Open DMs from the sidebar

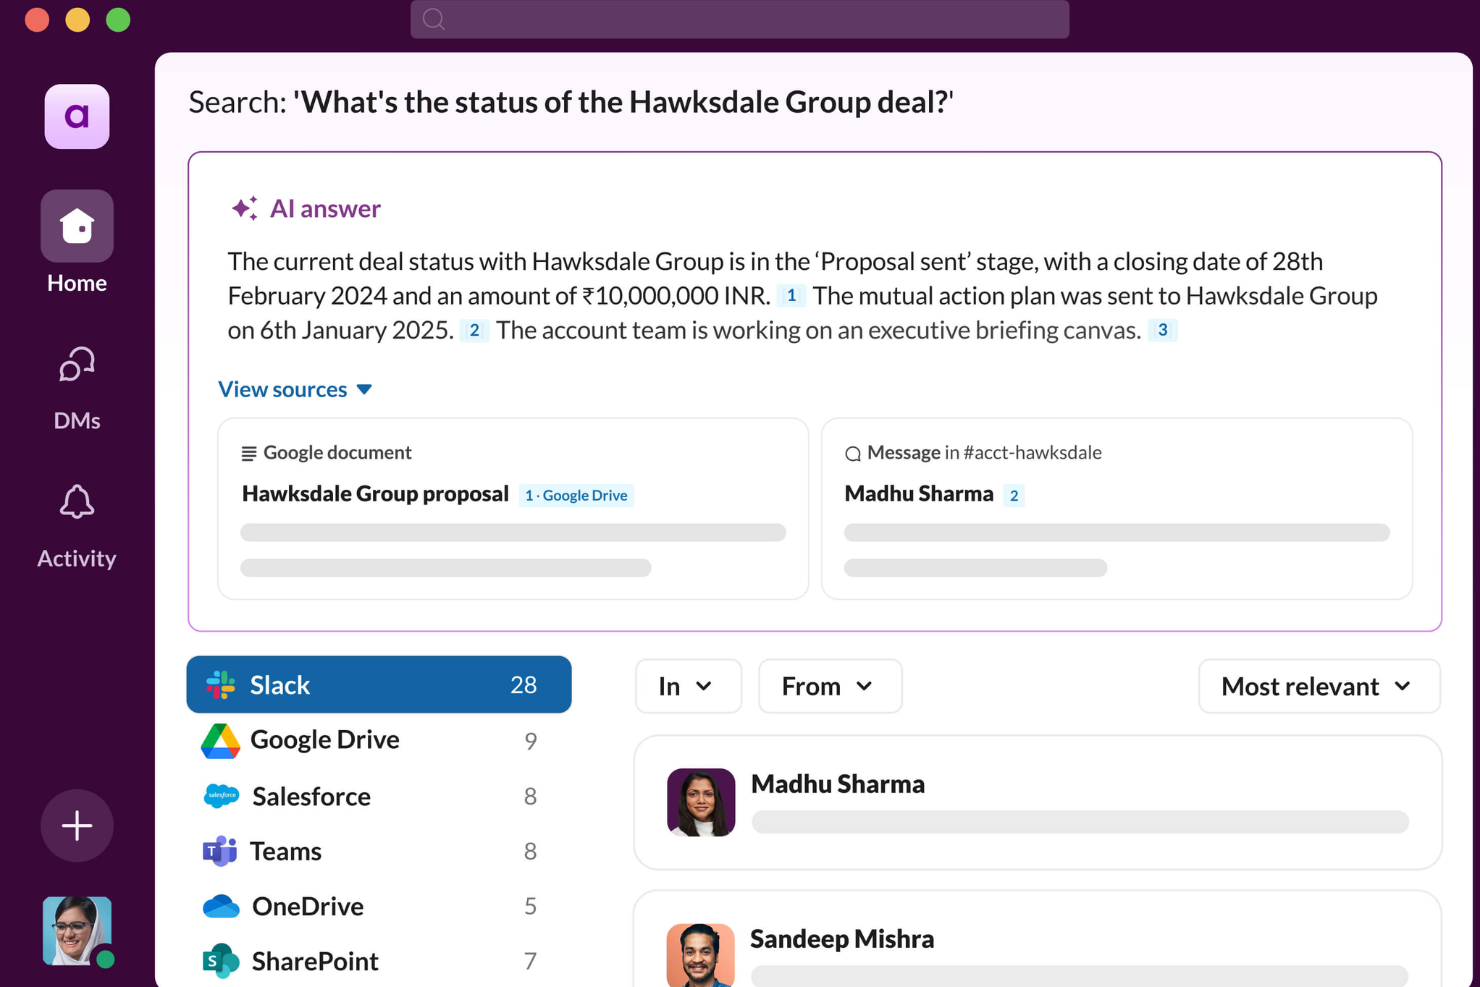click(x=77, y=388)
